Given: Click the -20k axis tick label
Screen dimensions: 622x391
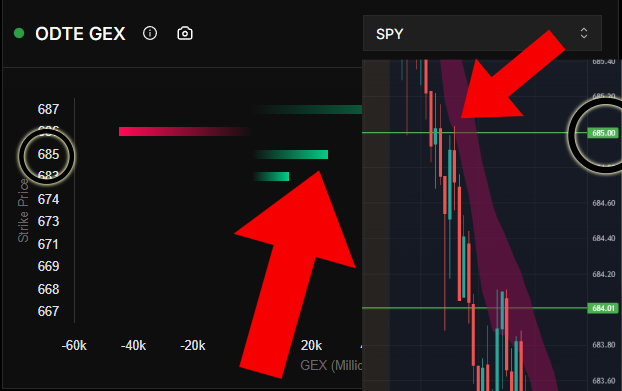Looking at the screenshot, I should pos(193,345).
